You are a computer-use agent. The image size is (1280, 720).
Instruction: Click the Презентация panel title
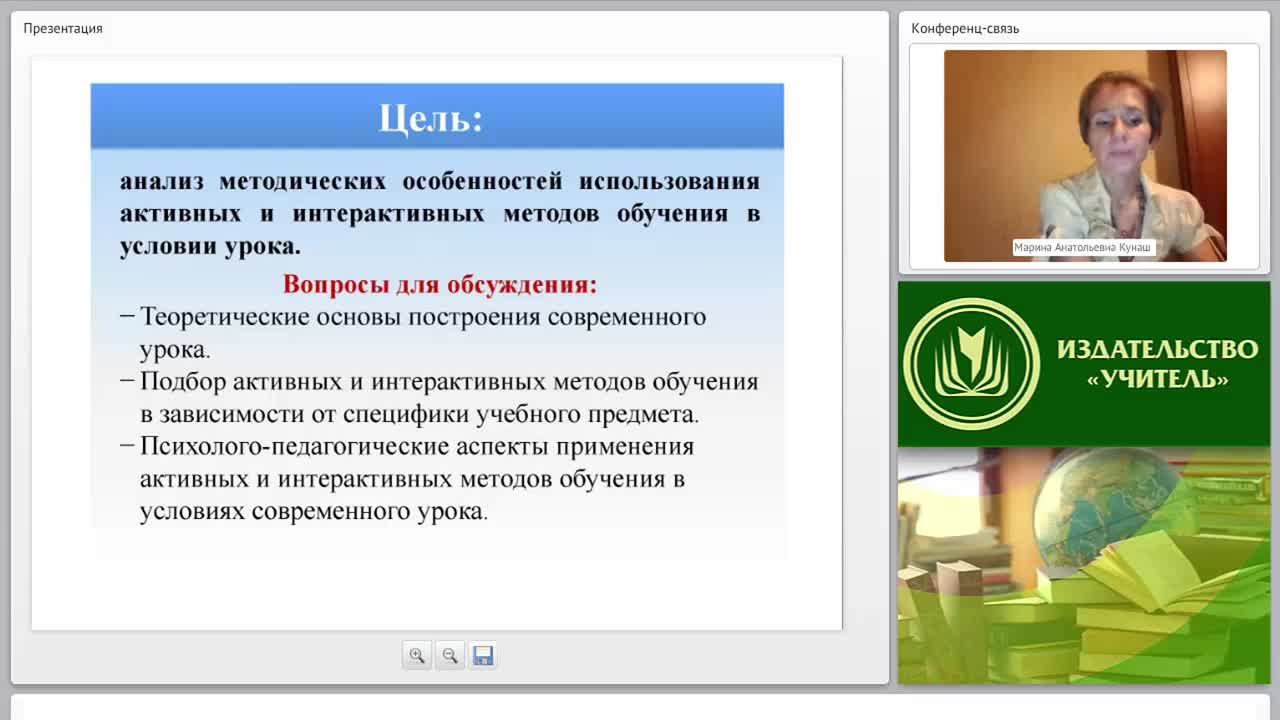tap(63, 28)
